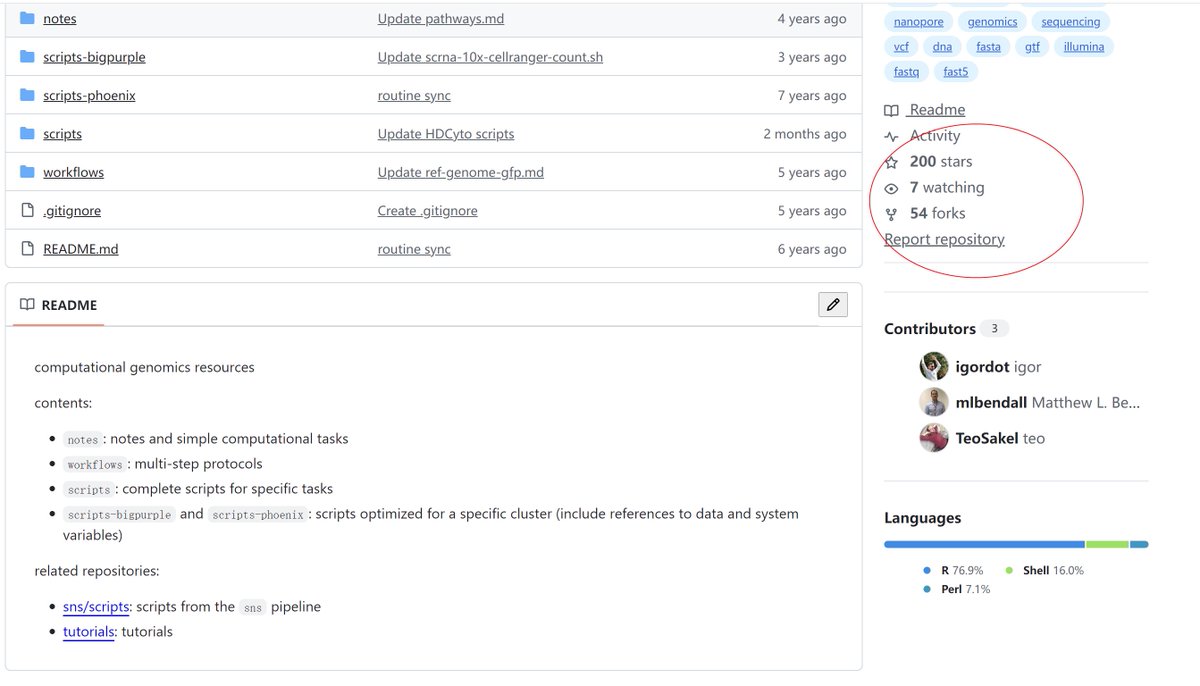Open commit 'Update pathways.md'

441,19
